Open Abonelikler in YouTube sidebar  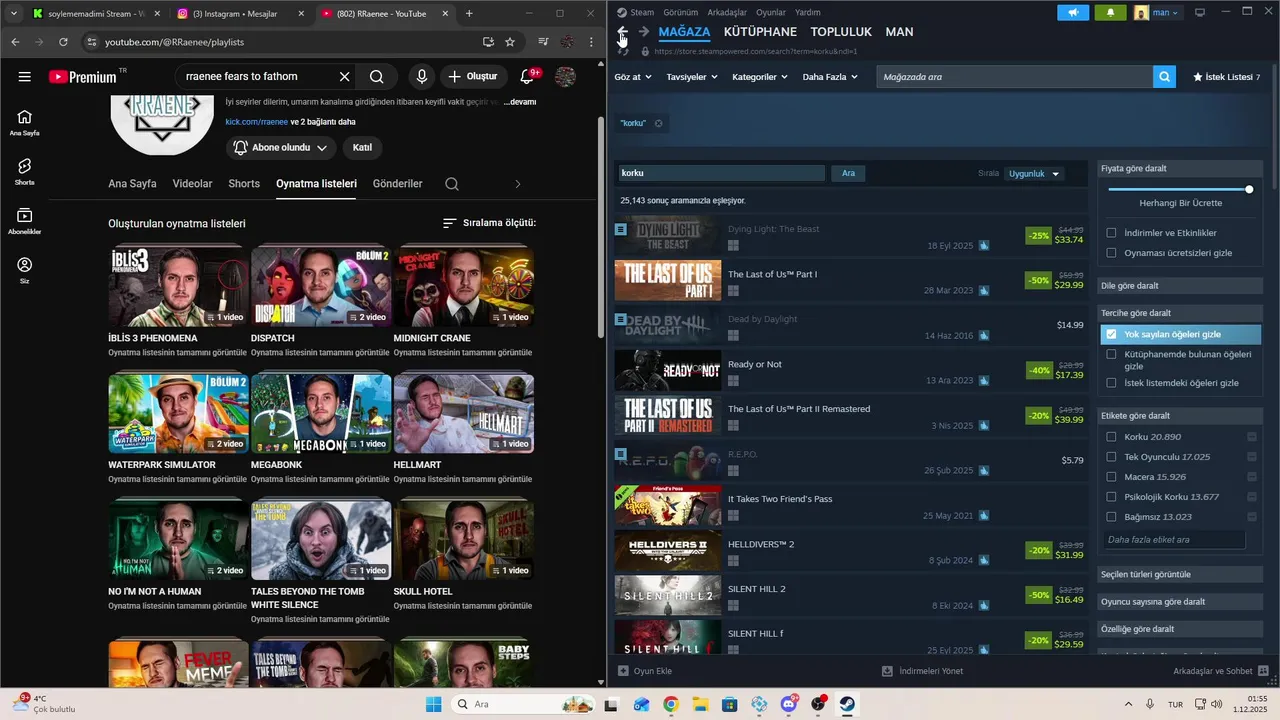(x=25, y=221)
